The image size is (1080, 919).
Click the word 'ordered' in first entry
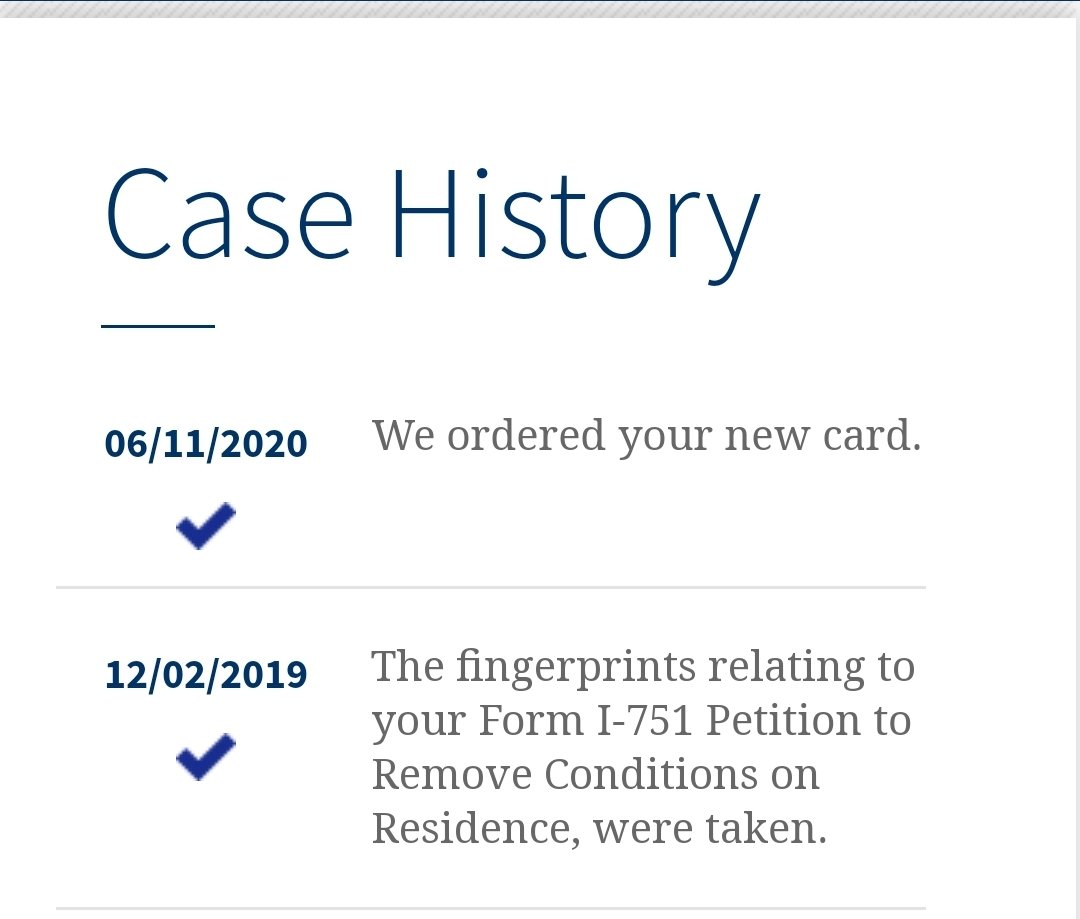click(526, 436)
